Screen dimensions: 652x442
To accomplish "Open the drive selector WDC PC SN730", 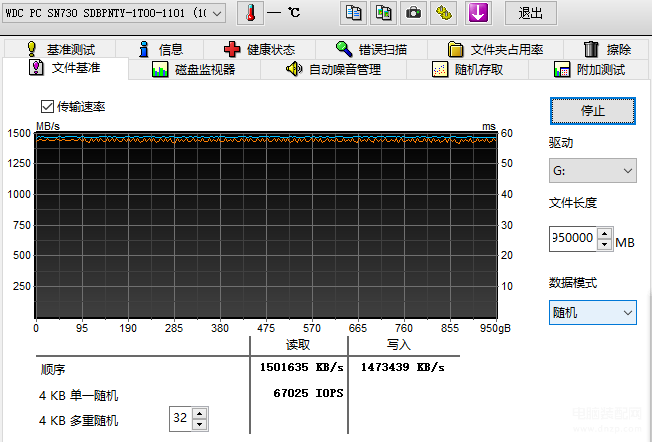I will coord(114,13).
